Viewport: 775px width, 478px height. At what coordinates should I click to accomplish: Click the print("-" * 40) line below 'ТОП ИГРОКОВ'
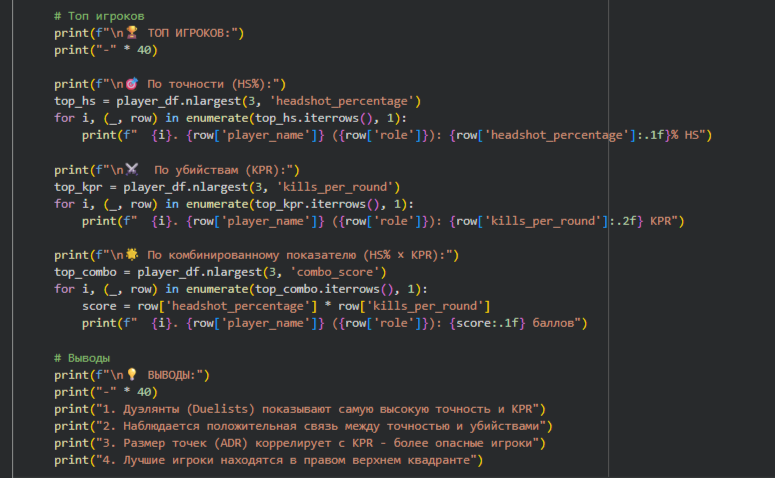[106, 50]
